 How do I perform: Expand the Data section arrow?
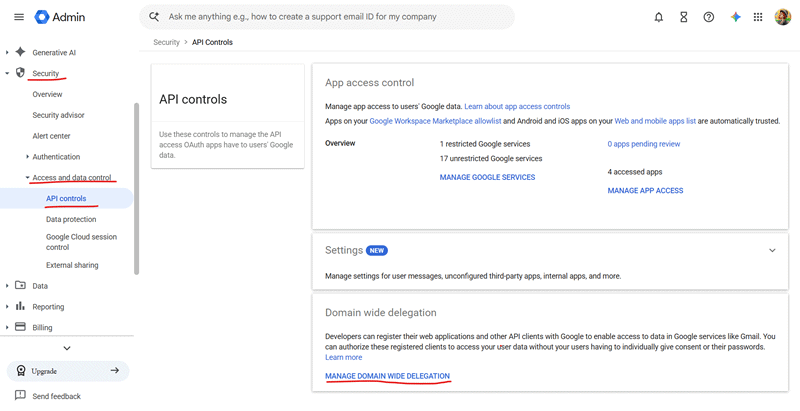pyautogui.click(x=7, y=286)
